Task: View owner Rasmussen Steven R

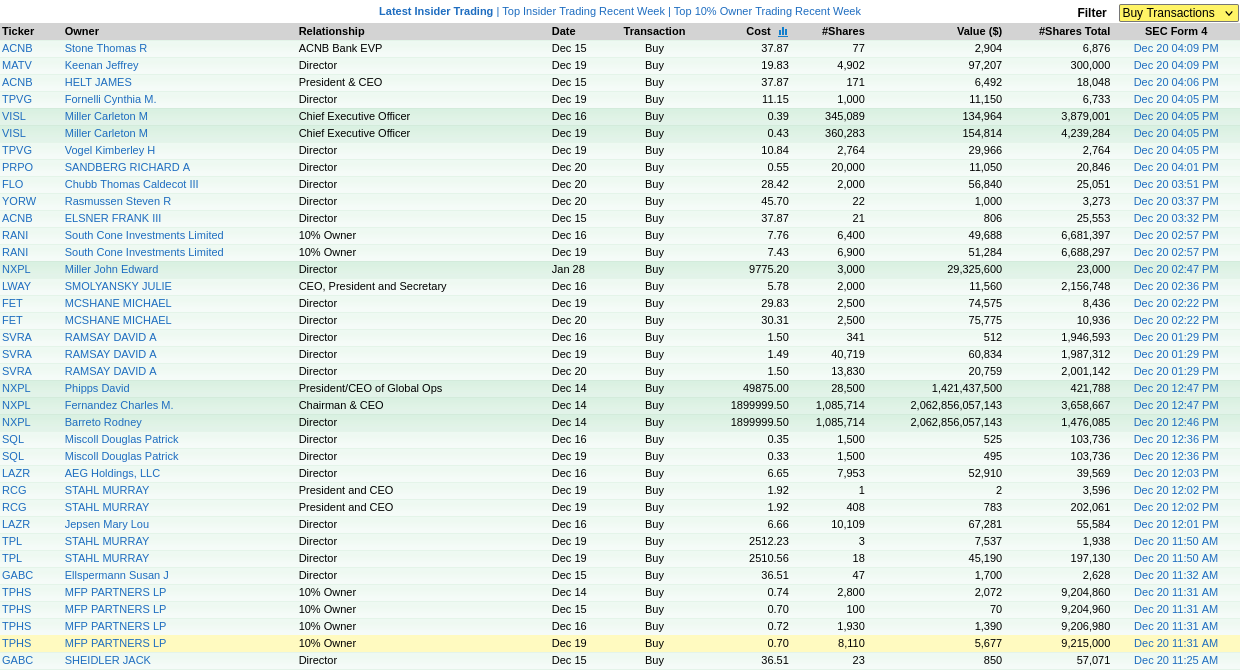Action: click(x=118, y=201)
